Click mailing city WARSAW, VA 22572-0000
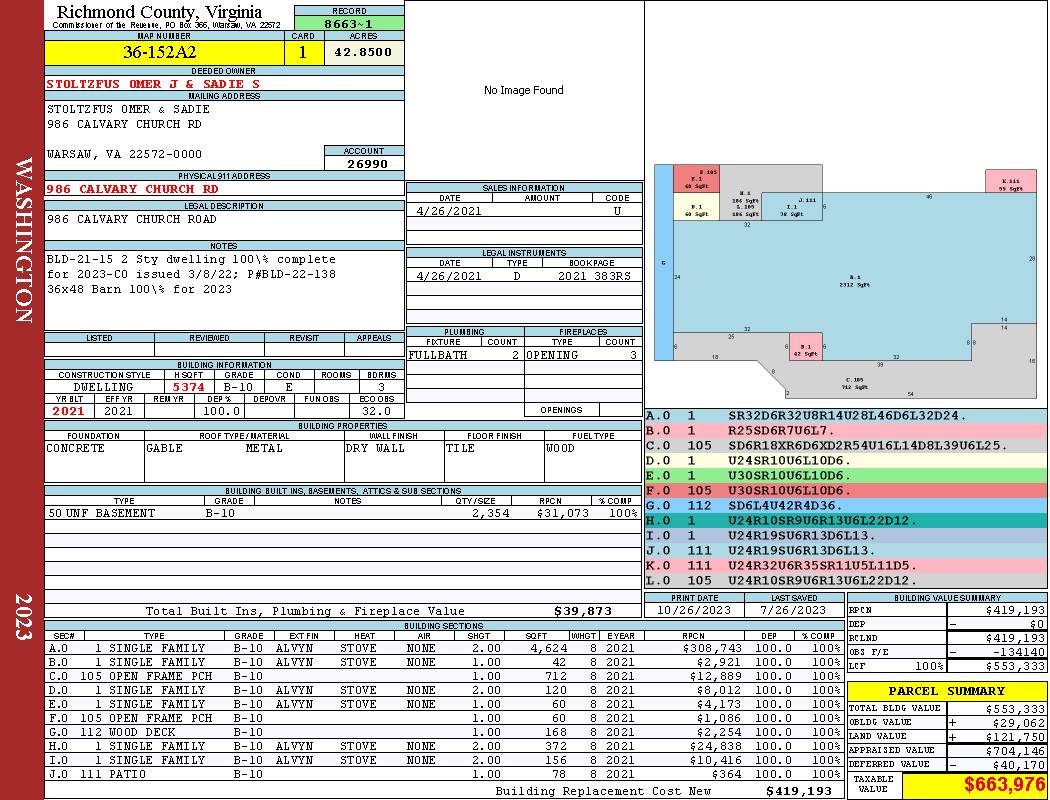Image resolution: width=1050 pixels, height=800 pixels. pos(124,154)
